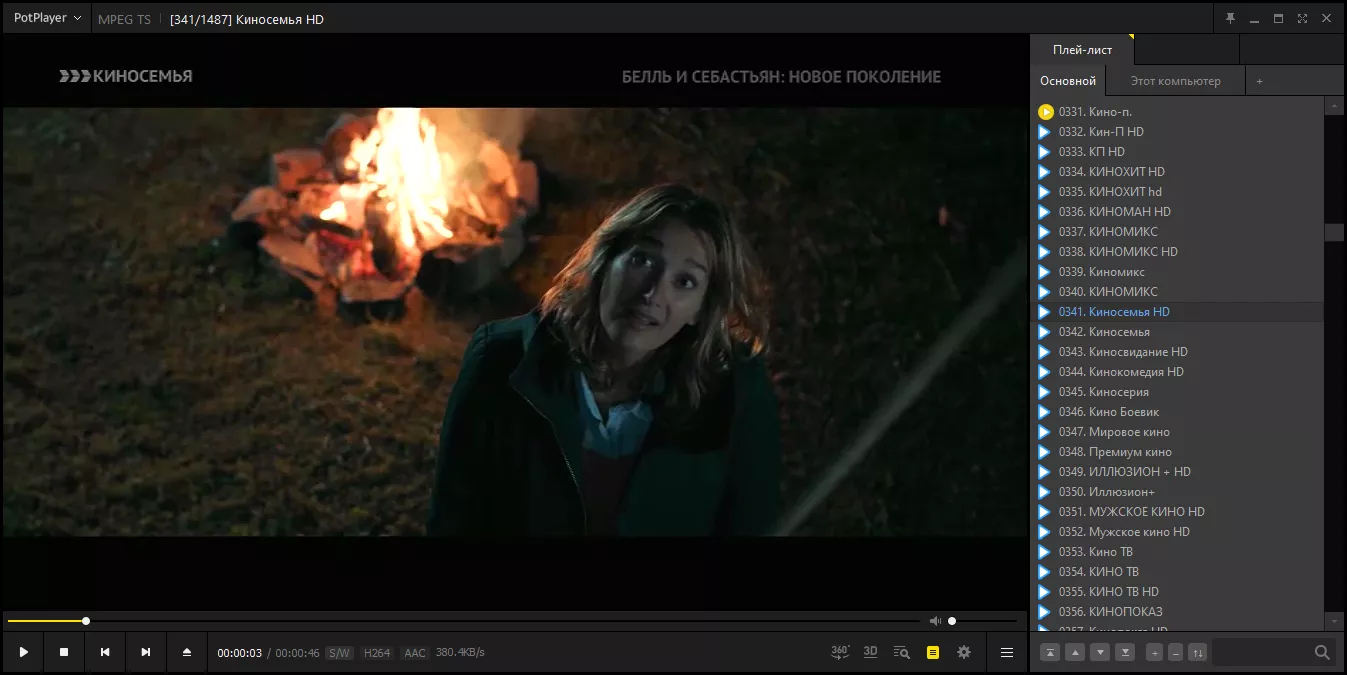The height and width of the screenshot is (675, 1347).
Task: Select channel 0348. Премиум кино
Action: [1177, 452]
